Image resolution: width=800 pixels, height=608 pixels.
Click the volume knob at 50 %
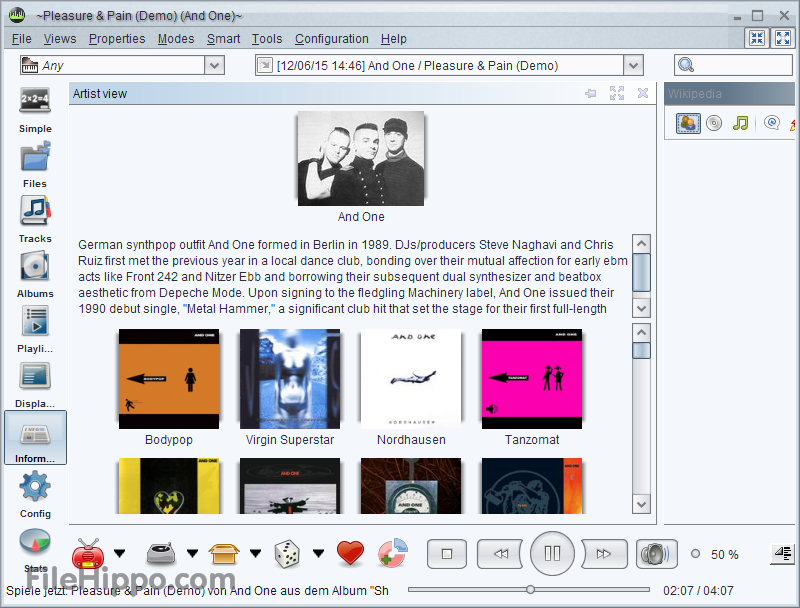pos(695,553)
